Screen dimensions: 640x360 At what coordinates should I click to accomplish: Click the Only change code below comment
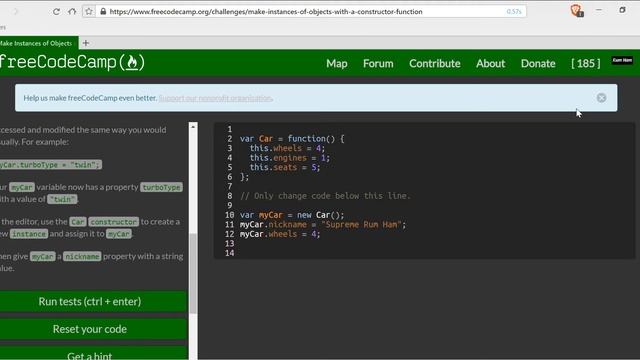click(325, 196)
